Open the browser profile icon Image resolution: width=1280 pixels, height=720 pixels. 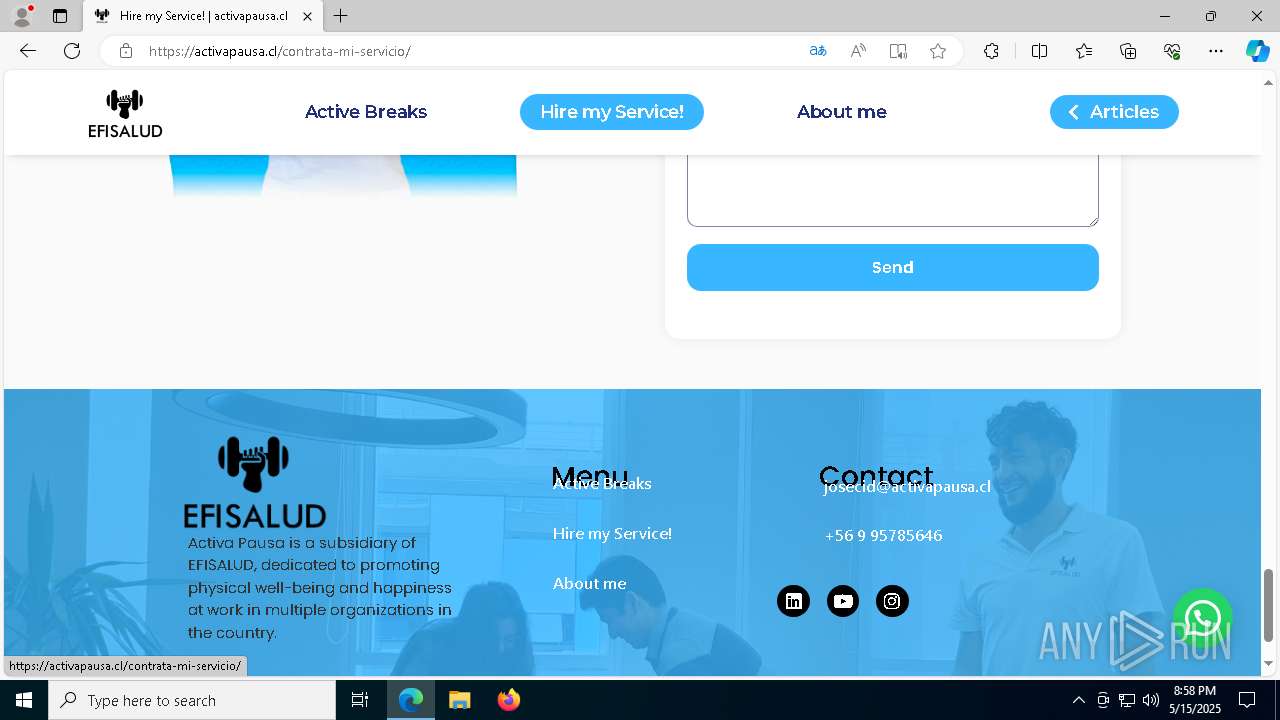click(21, 16)
